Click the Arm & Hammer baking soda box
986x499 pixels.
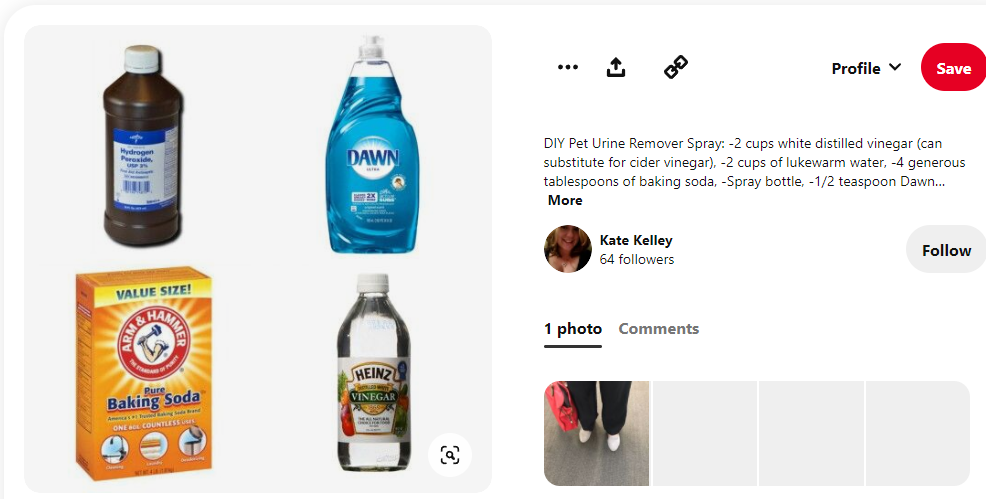144,374
